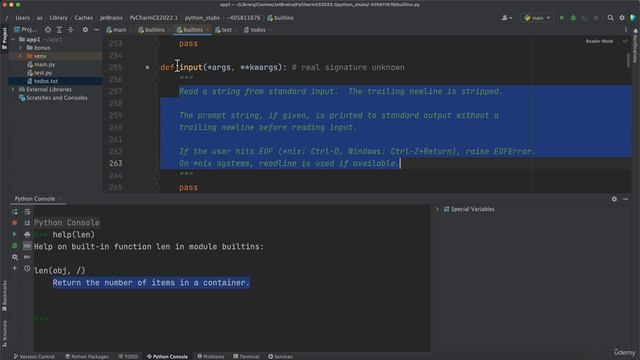Click the gutter marker on line 255
This screenshot has height=360, width=640.
(x=147, y=67)
